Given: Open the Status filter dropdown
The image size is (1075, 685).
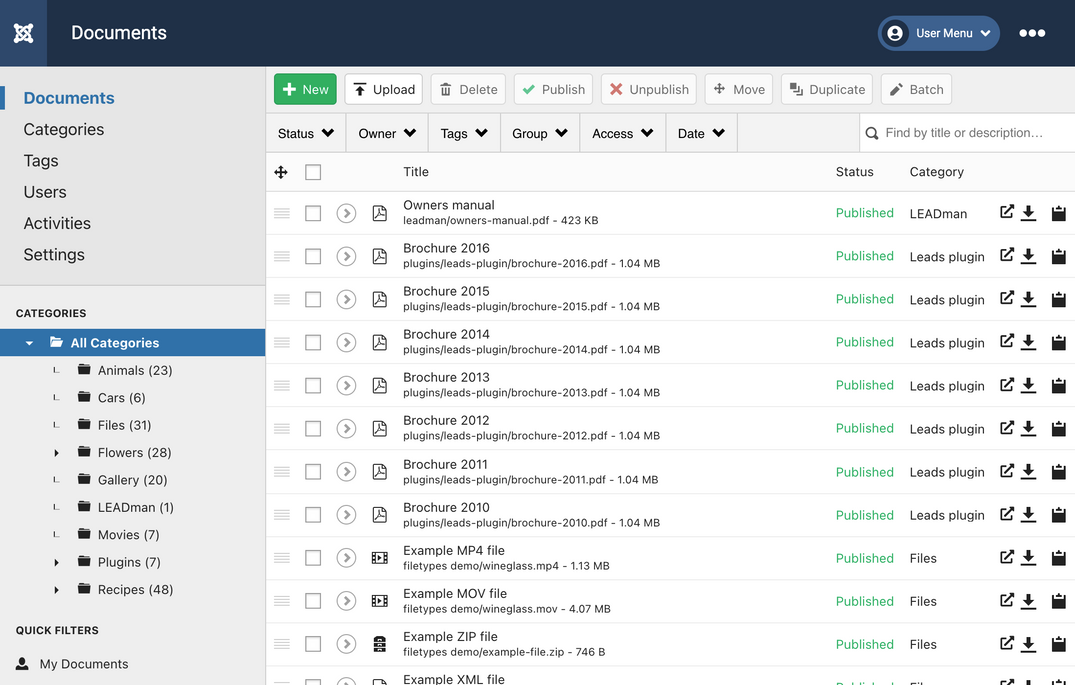Looking at the screenshot, I should coord(306,133).
